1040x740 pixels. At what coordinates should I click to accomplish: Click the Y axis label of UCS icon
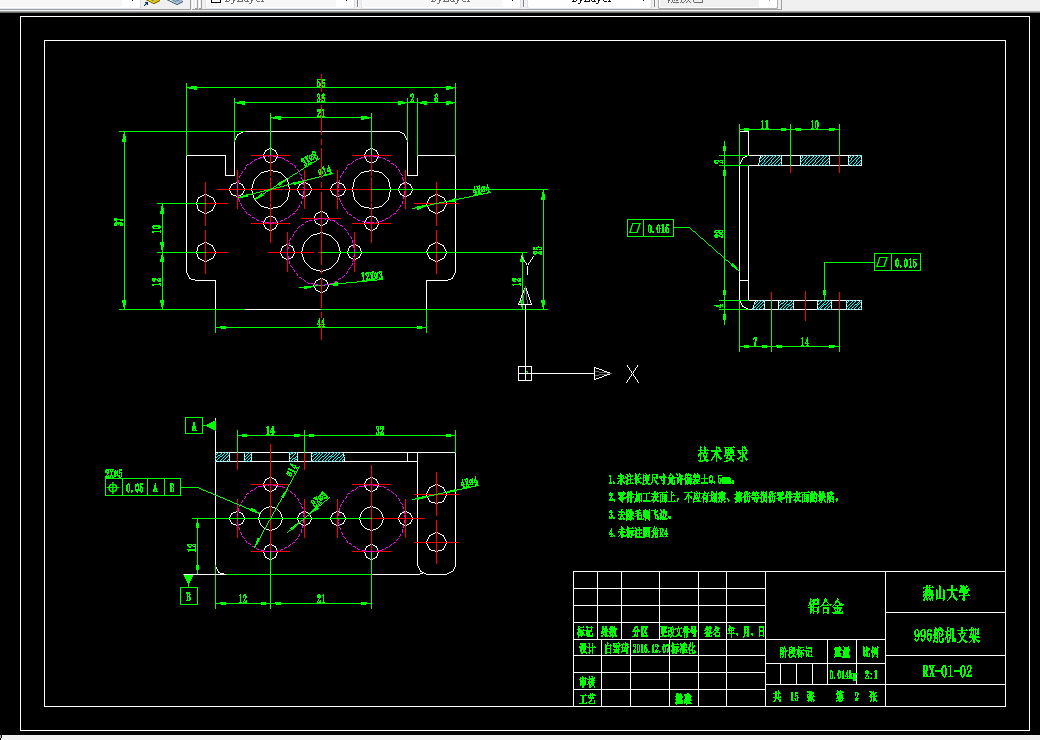pos(527,267)
